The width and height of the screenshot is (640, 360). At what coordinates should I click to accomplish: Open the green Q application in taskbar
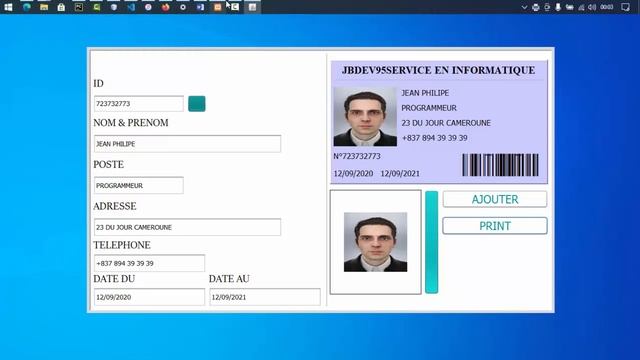[x=96, y=7]
